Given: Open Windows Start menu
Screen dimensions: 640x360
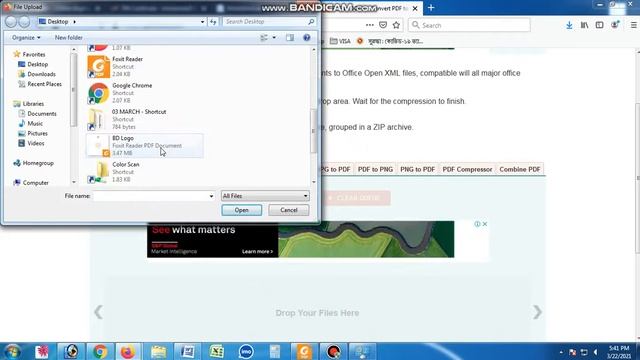Looking at the screenshot, I should point(12,351).
